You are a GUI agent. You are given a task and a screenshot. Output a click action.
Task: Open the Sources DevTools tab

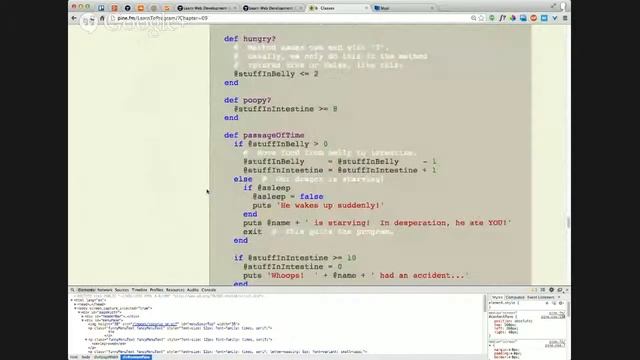click(122, 290)
